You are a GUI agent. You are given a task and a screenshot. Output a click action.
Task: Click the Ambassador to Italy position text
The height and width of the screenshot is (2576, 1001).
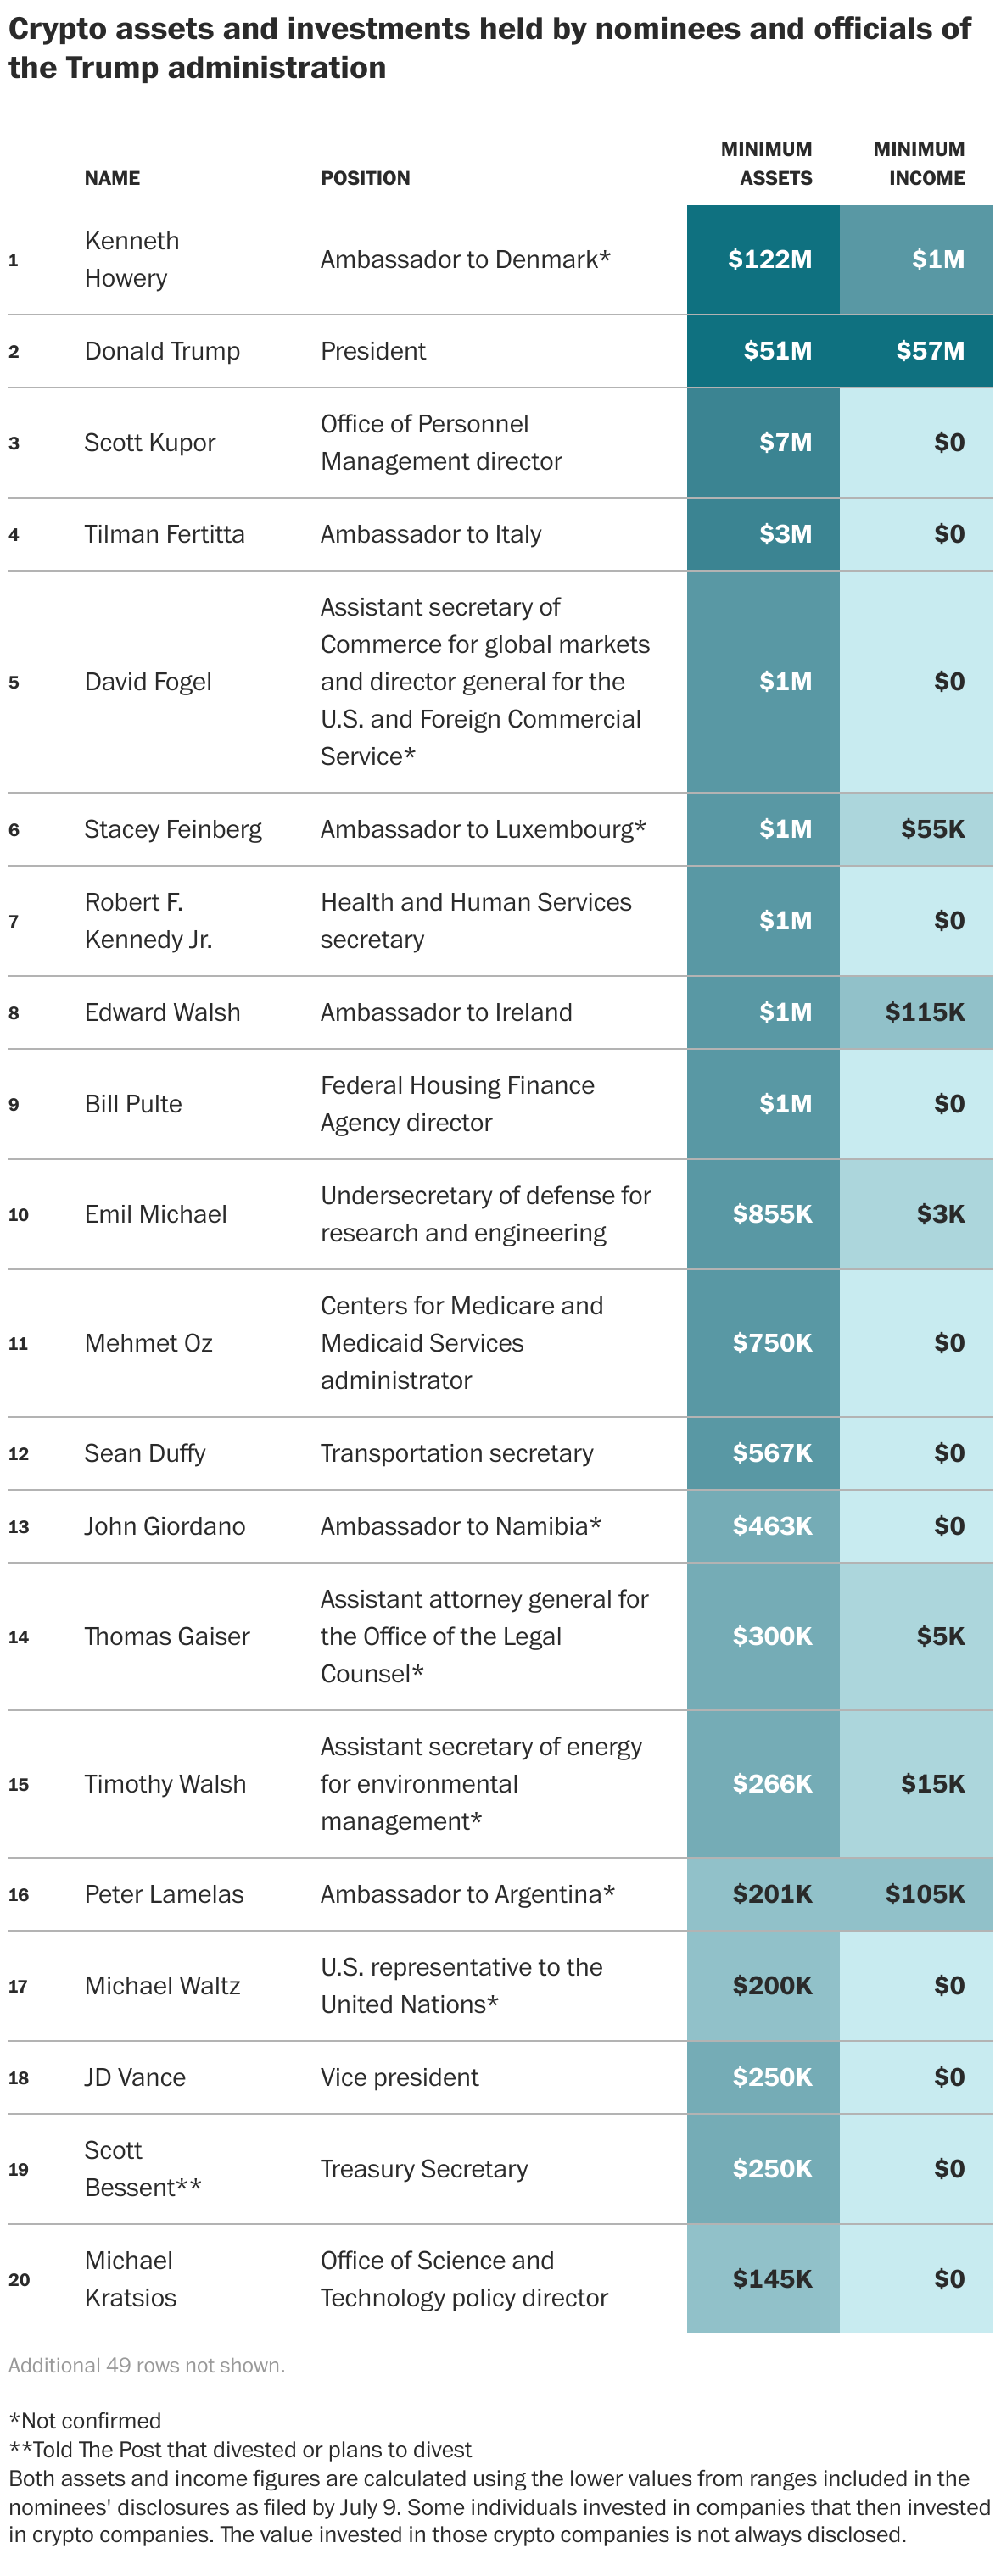coord(431,534)
